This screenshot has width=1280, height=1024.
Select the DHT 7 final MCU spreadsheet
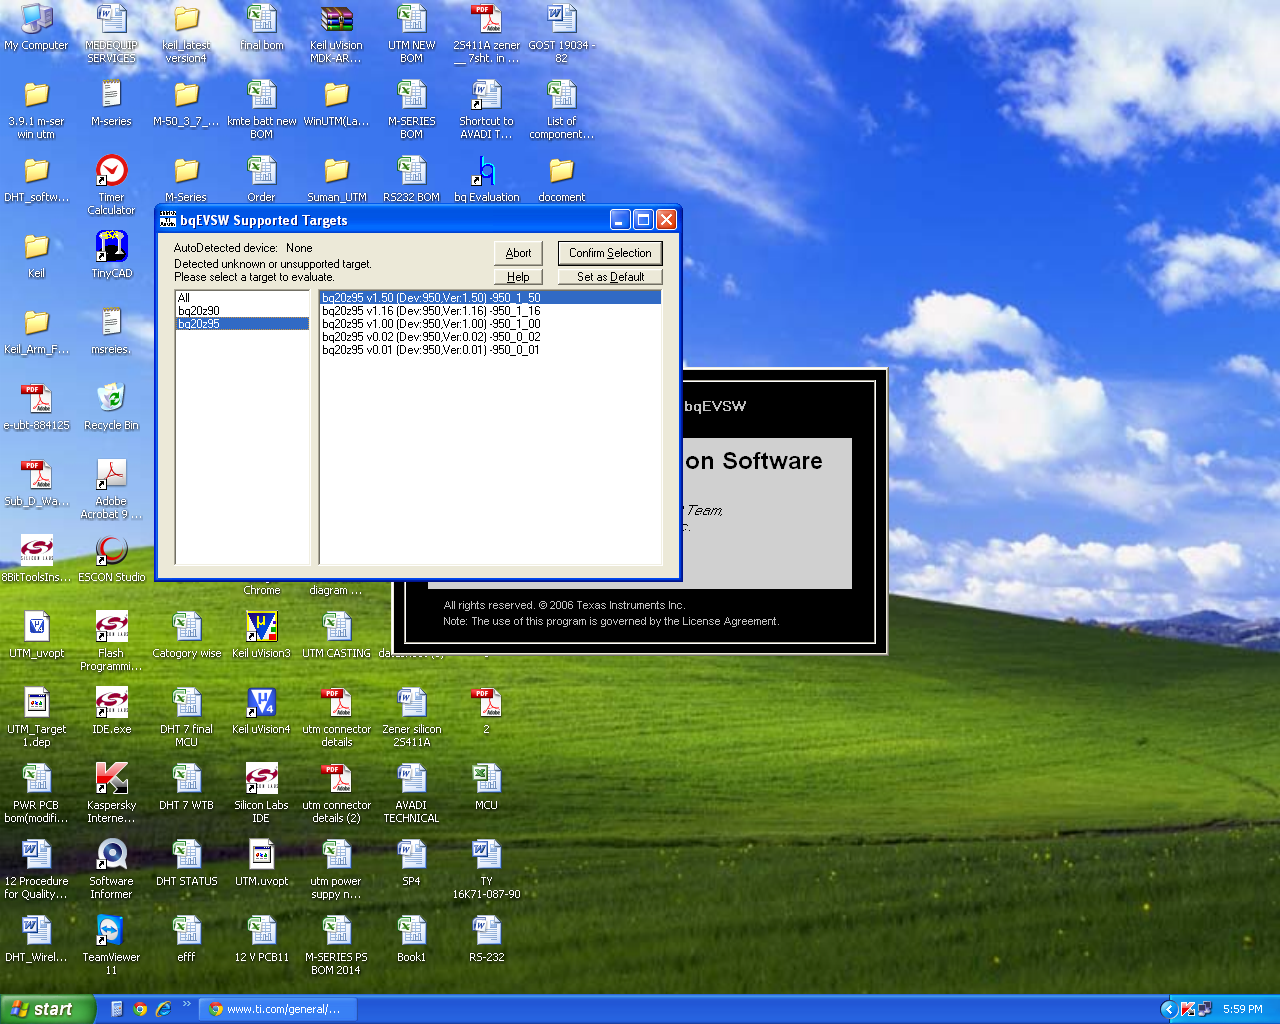point(186,717)
